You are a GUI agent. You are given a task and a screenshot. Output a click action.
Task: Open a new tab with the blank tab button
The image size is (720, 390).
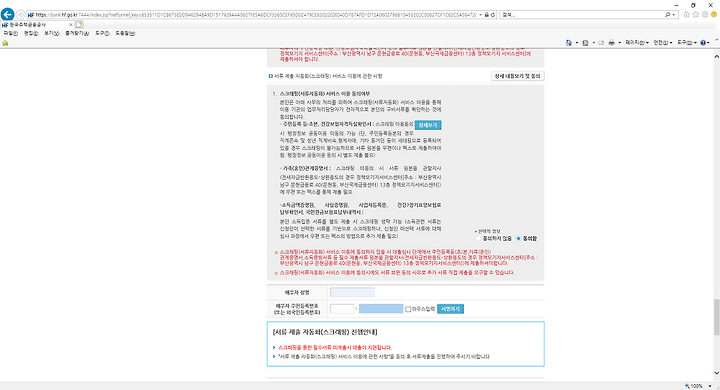pos(79,24)
